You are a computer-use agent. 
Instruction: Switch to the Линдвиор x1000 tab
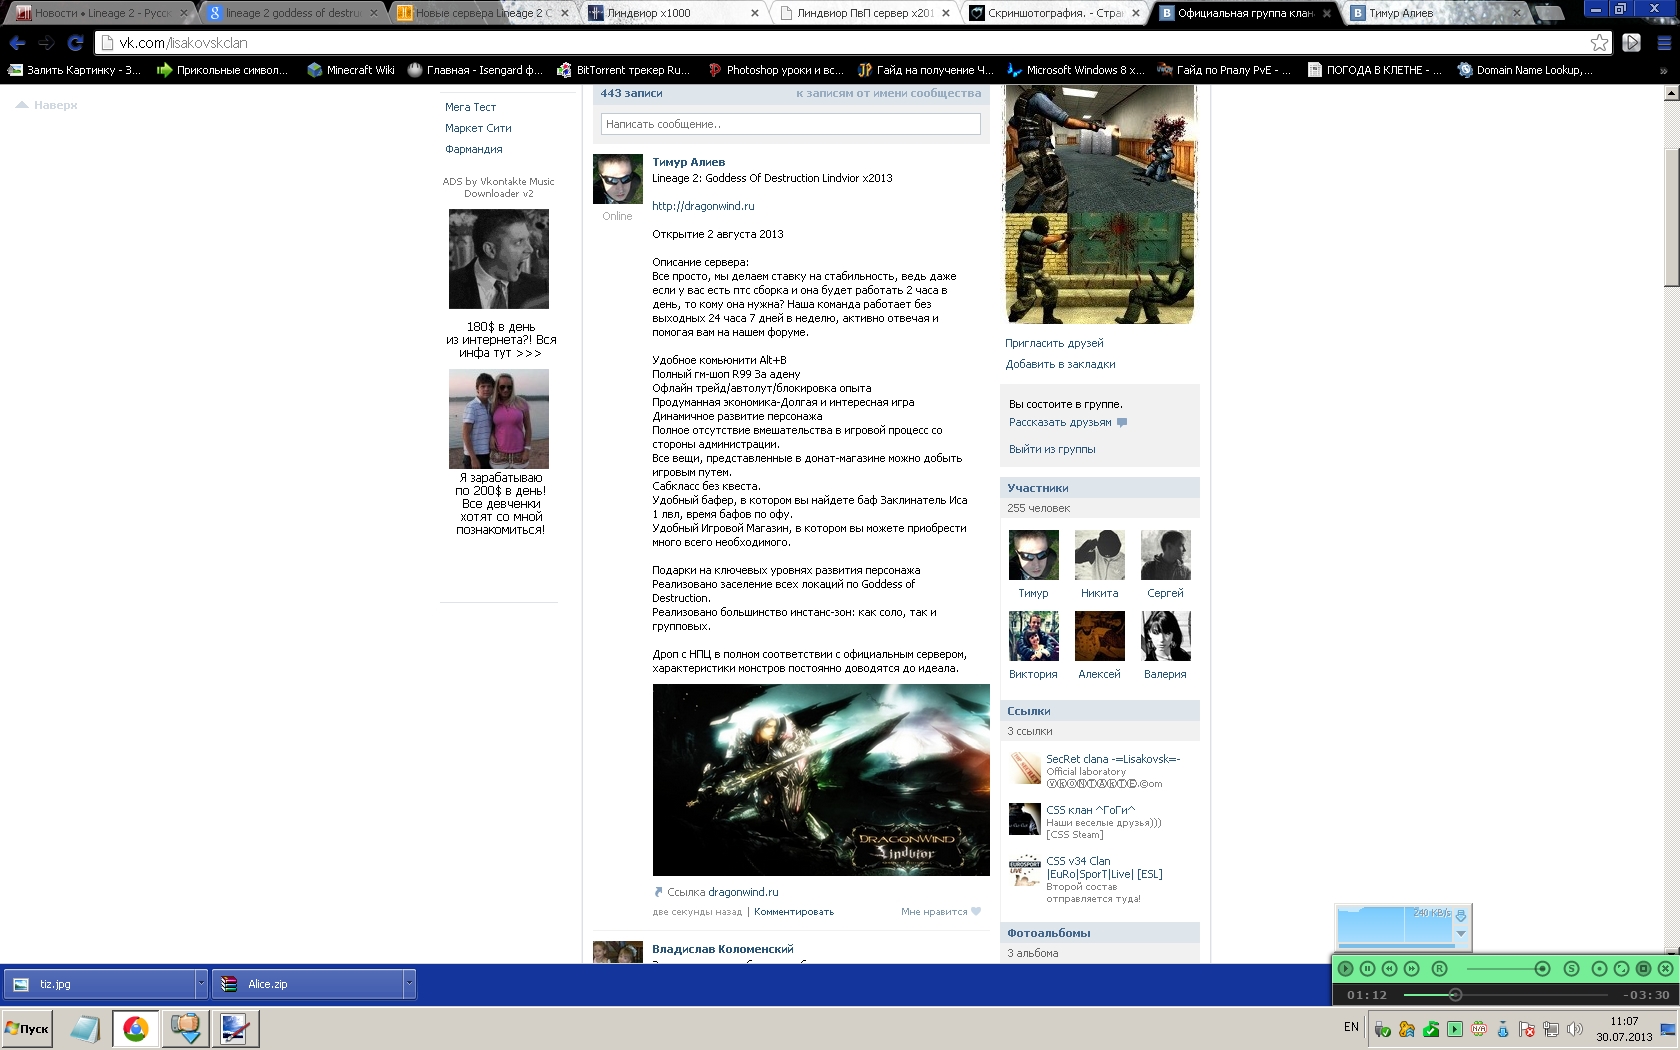(x=672, y=13)
